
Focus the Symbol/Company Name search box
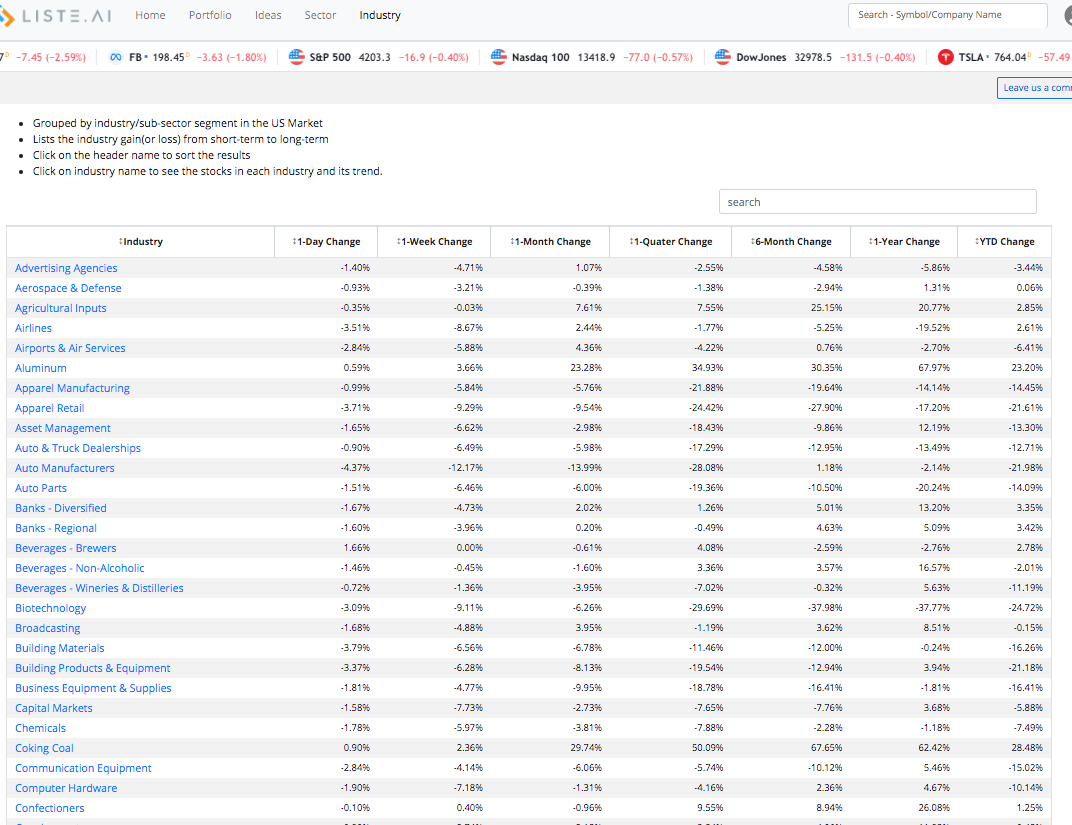(x=948, y=15)
